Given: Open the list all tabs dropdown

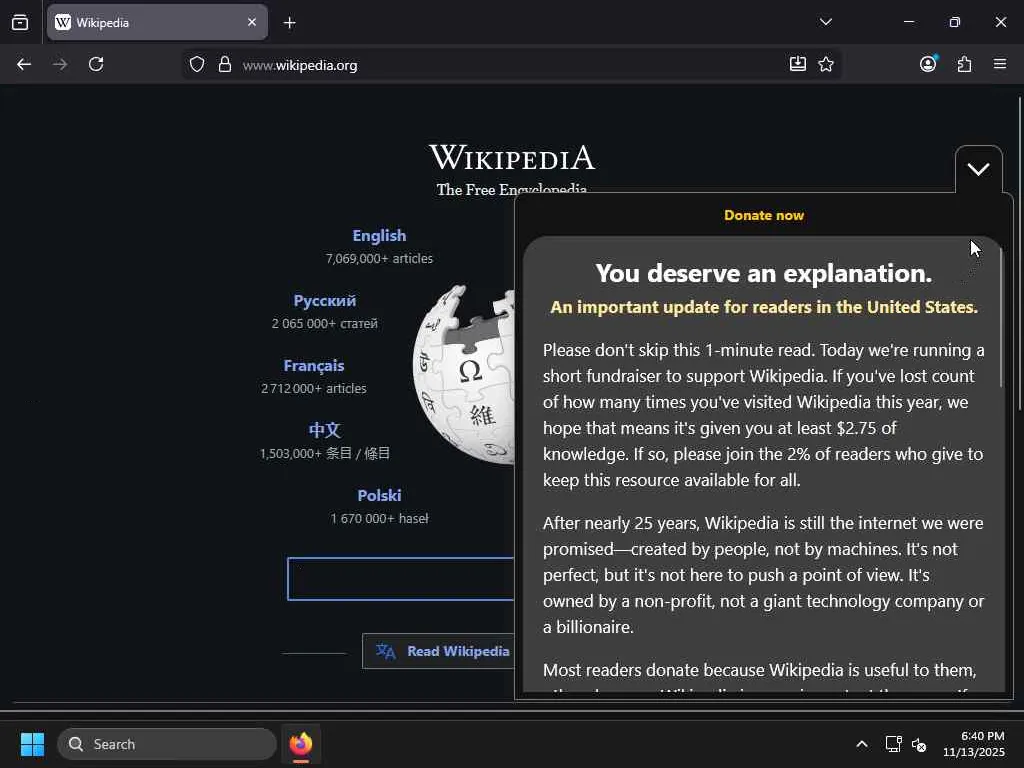Looking at the screenshot, I should tap(825, 22).
